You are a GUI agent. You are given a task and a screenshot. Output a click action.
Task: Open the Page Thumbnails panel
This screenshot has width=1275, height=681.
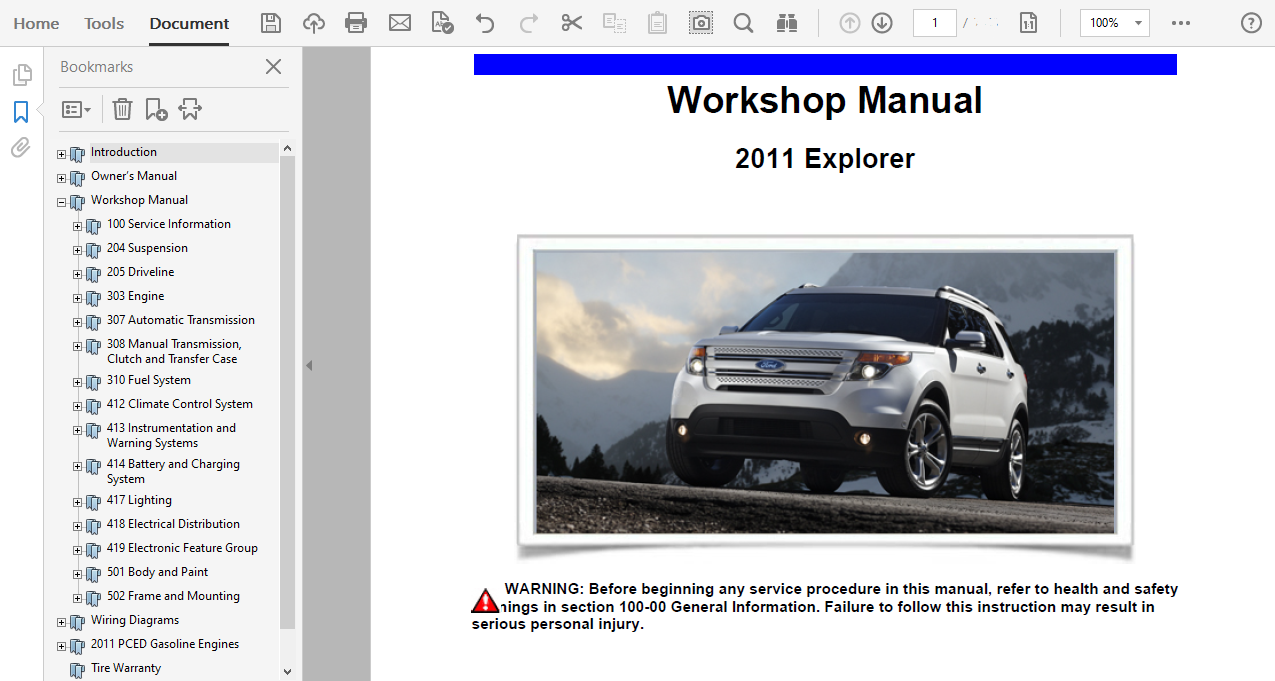tap(22, 72)
